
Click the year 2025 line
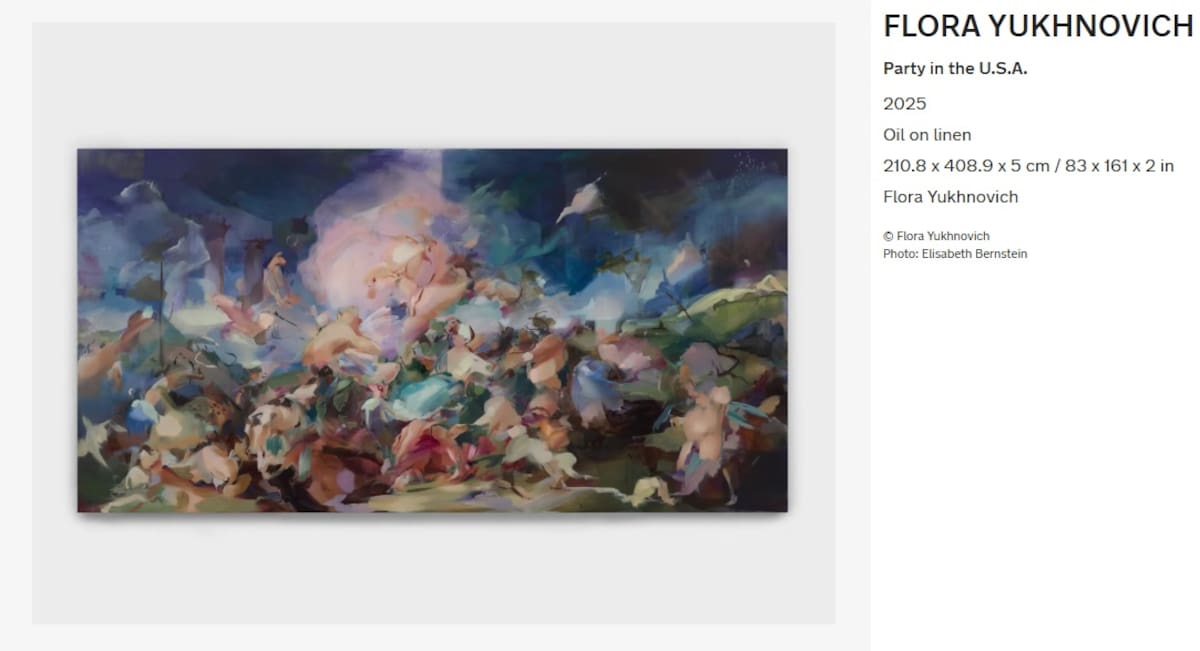click(x=905, y=103)
